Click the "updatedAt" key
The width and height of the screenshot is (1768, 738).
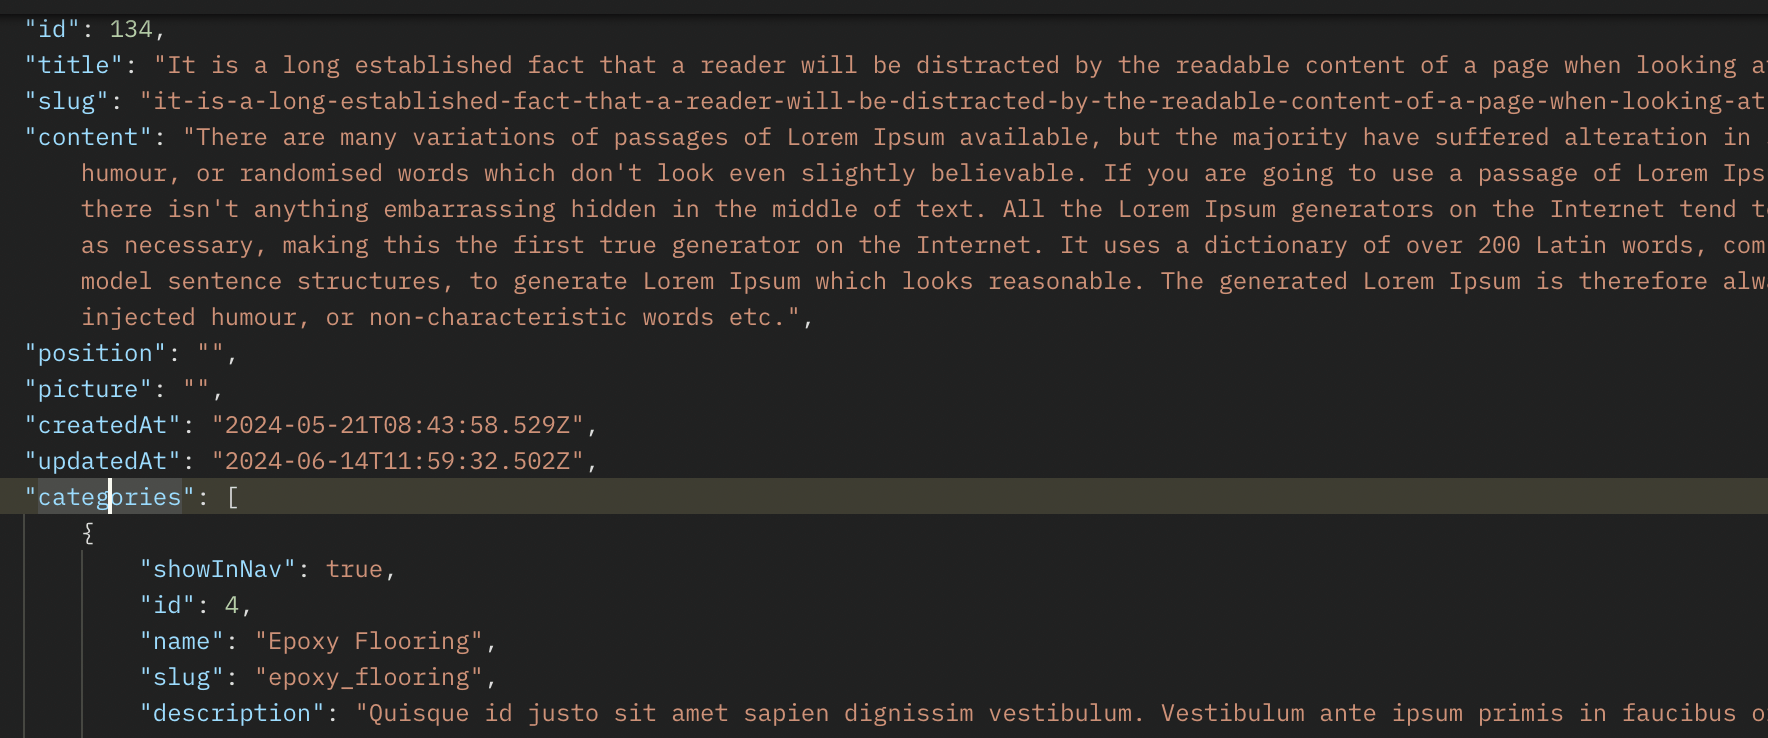point(102,461)
